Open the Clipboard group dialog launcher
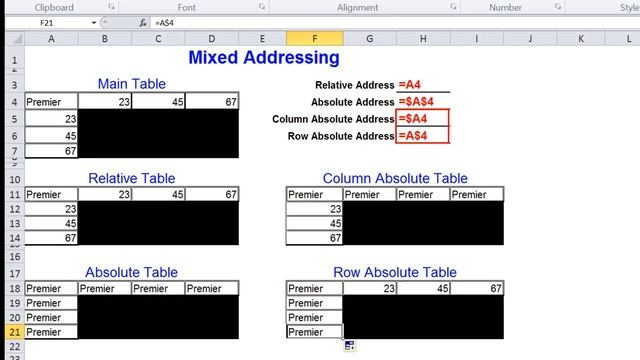The image size is (640, 360). [111, 7]
